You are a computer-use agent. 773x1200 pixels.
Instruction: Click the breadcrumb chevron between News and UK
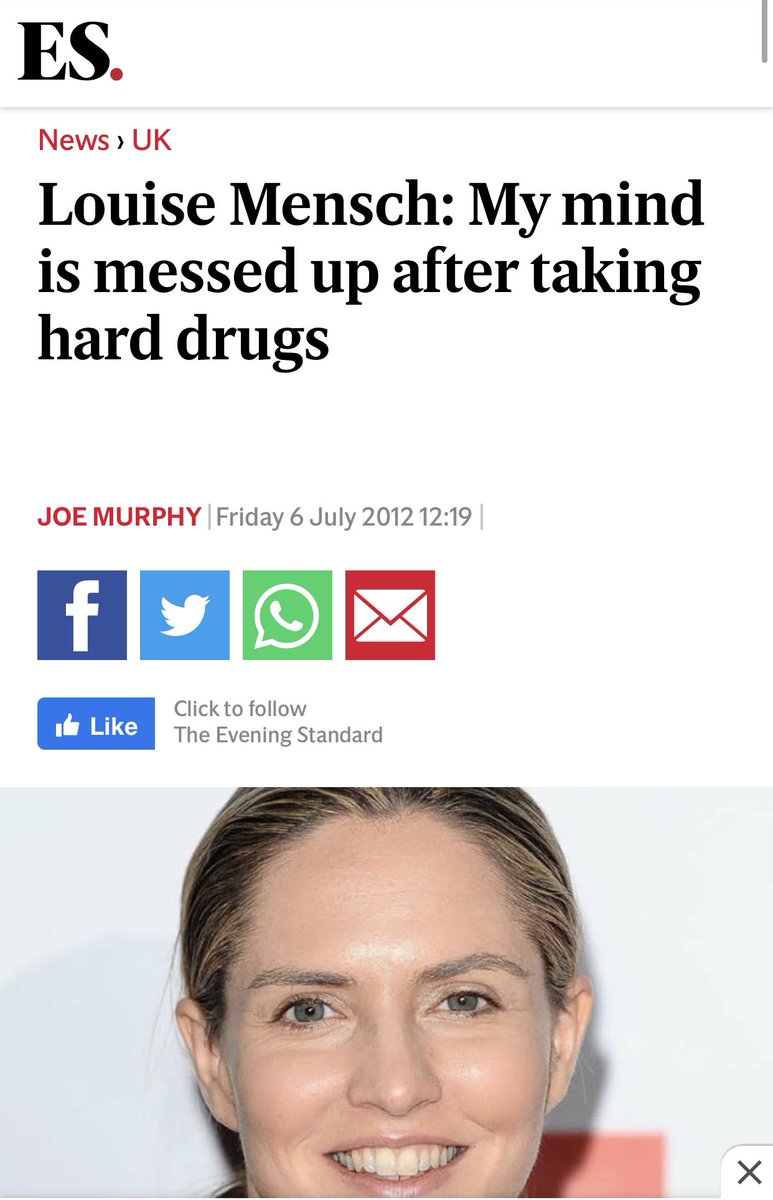[121, 141]
